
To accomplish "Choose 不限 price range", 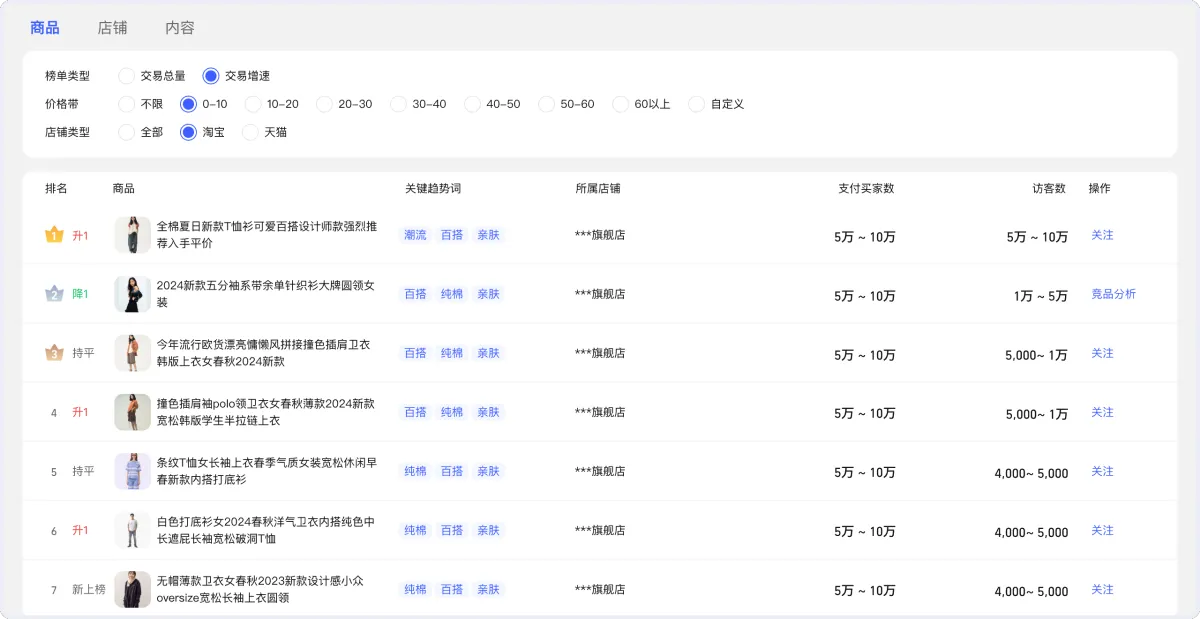I will click(126, 104).
